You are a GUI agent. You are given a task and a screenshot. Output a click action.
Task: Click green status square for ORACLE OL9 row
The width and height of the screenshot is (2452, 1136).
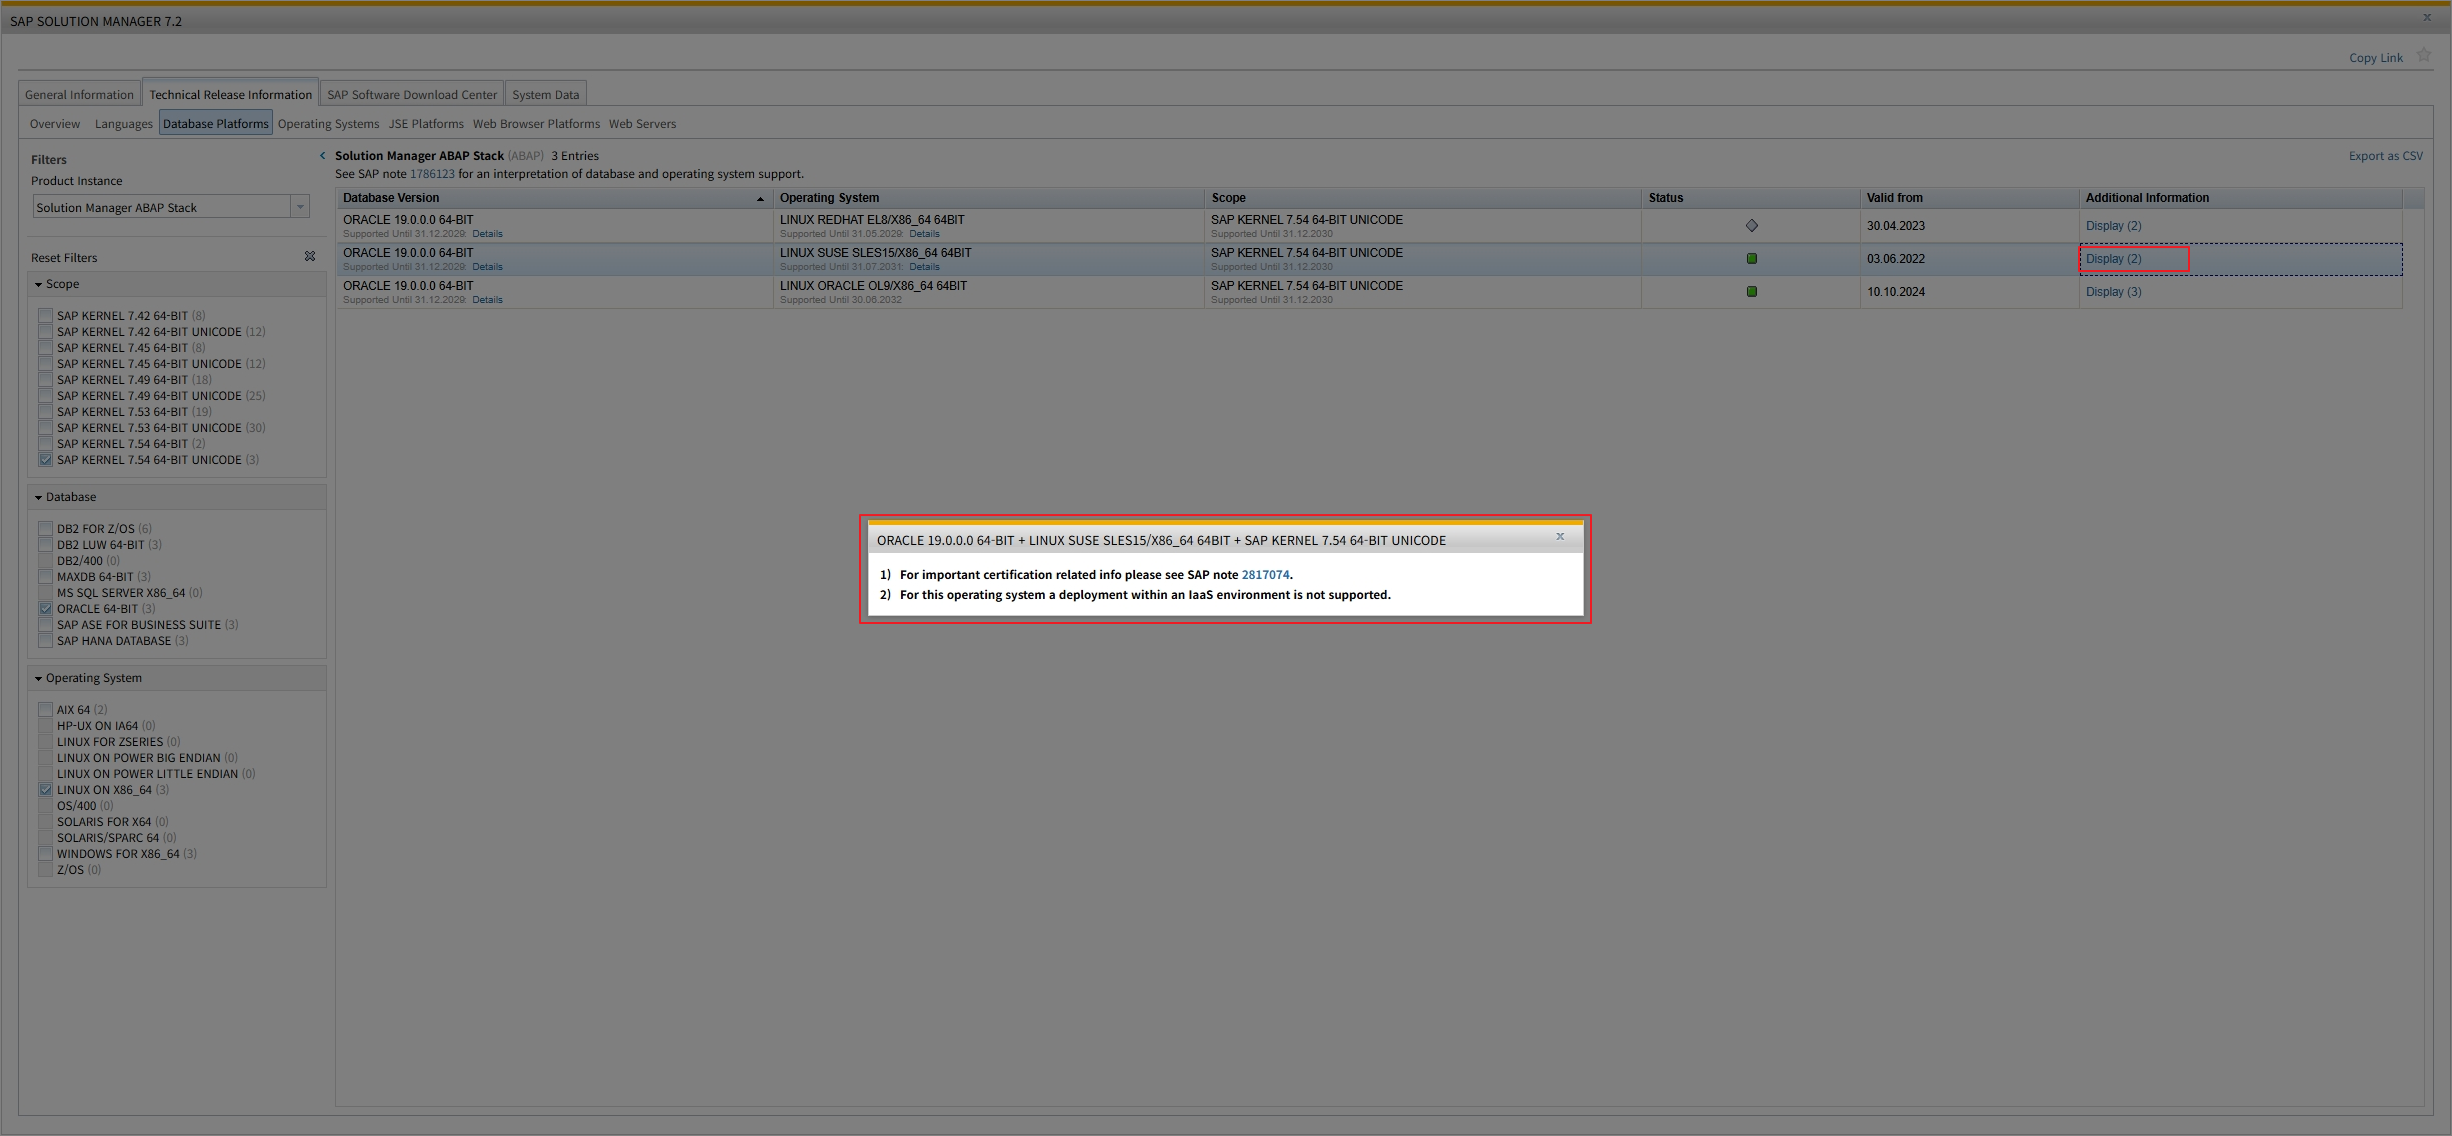coord(1751,292)
